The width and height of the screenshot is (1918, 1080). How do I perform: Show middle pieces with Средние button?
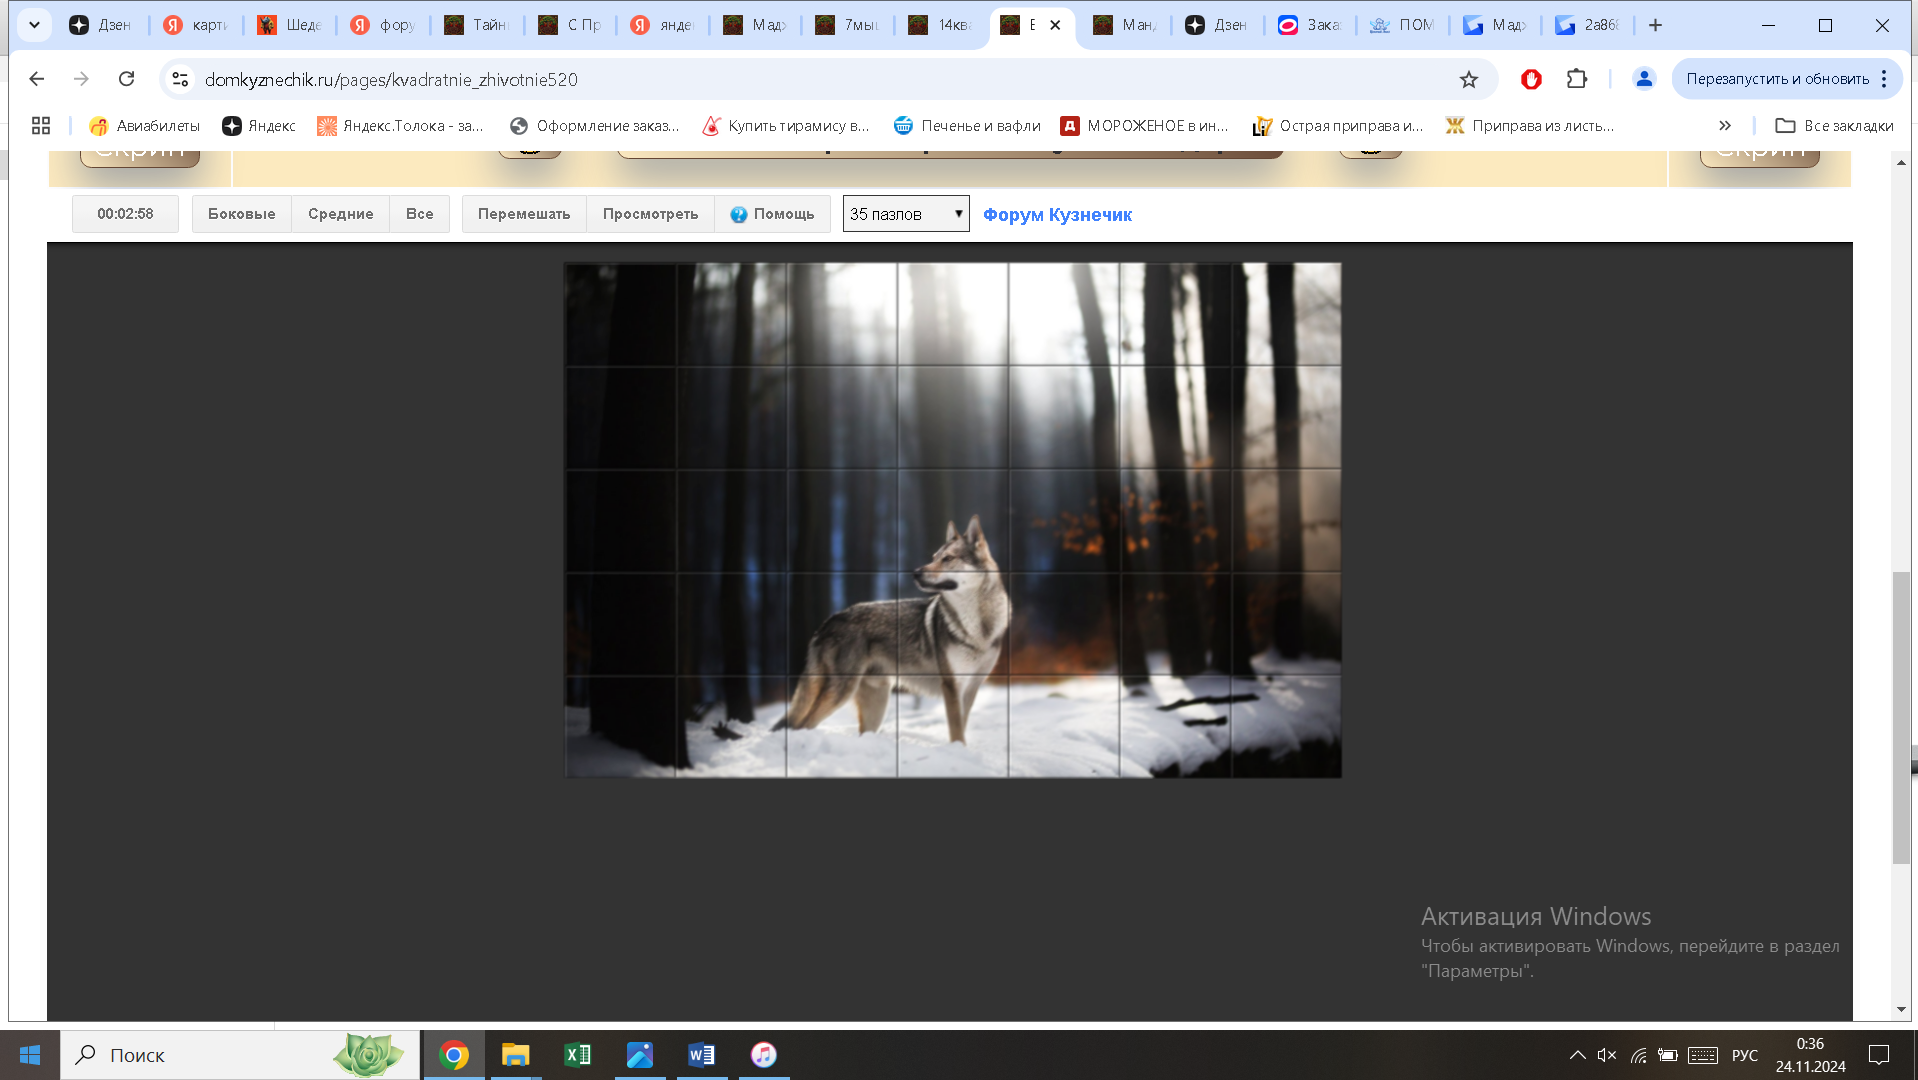pos(340,214)
